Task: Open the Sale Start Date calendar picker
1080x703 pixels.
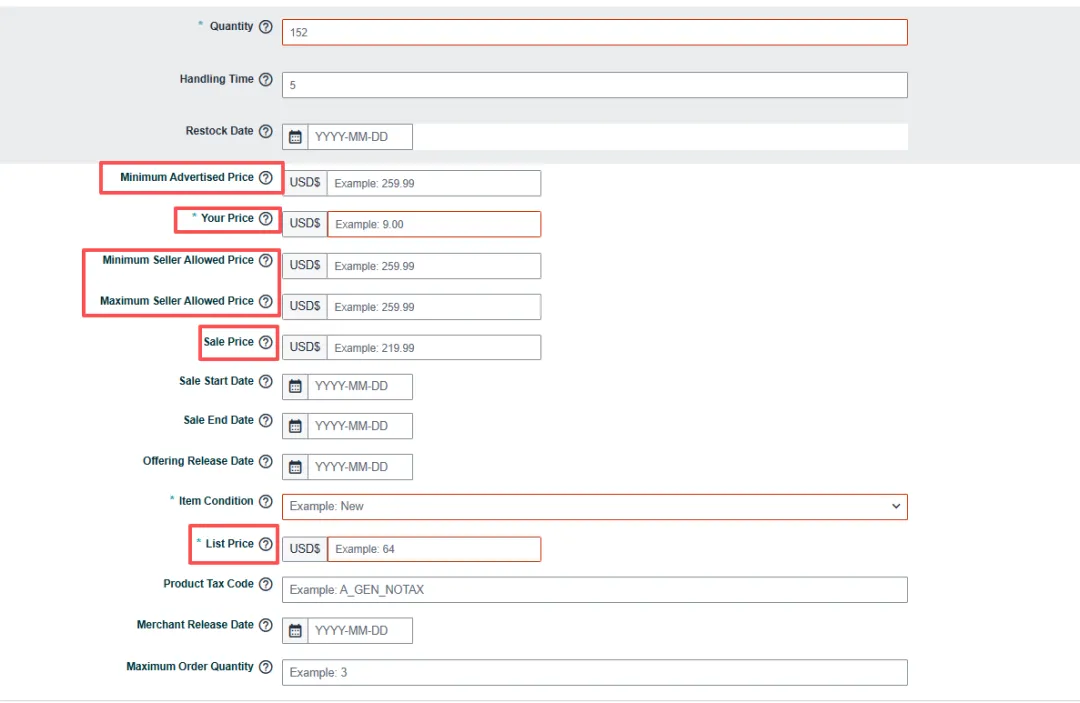Action: tap(295, 386)
